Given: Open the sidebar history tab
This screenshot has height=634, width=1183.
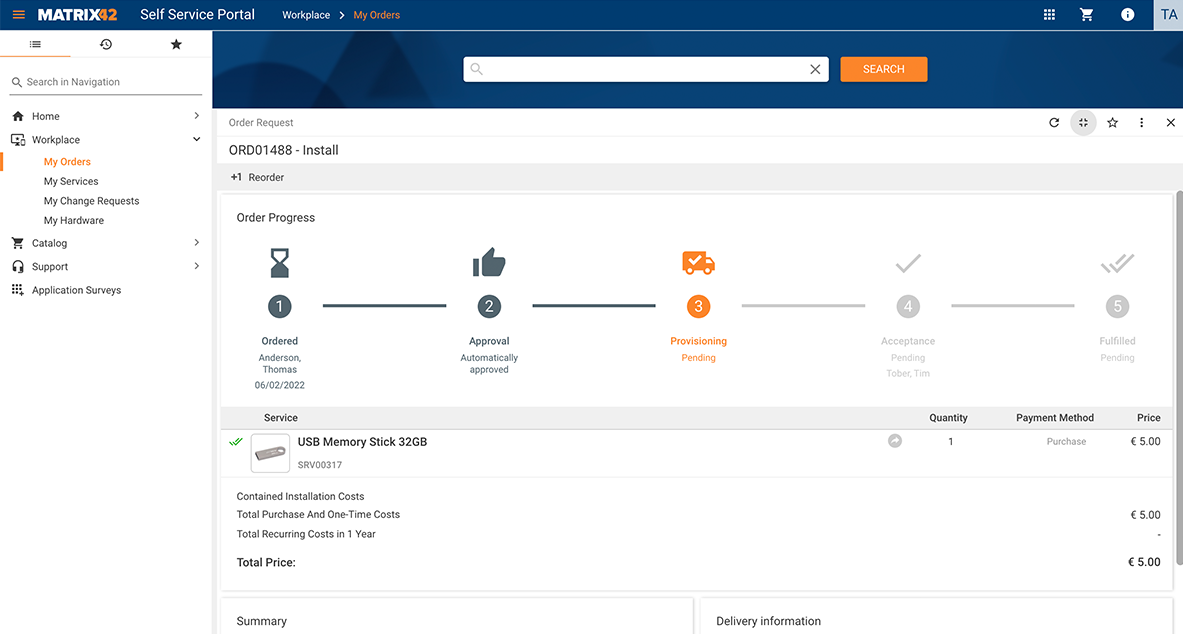Looking at the screenshot, I should click(105, 44).
